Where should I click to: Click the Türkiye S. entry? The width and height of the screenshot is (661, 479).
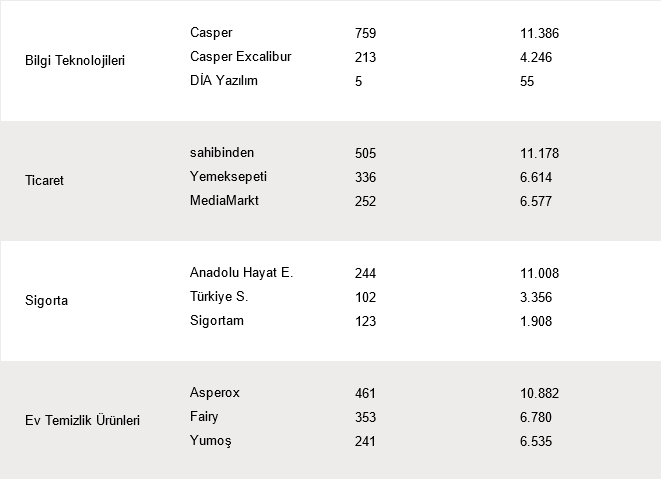[219, 297]
